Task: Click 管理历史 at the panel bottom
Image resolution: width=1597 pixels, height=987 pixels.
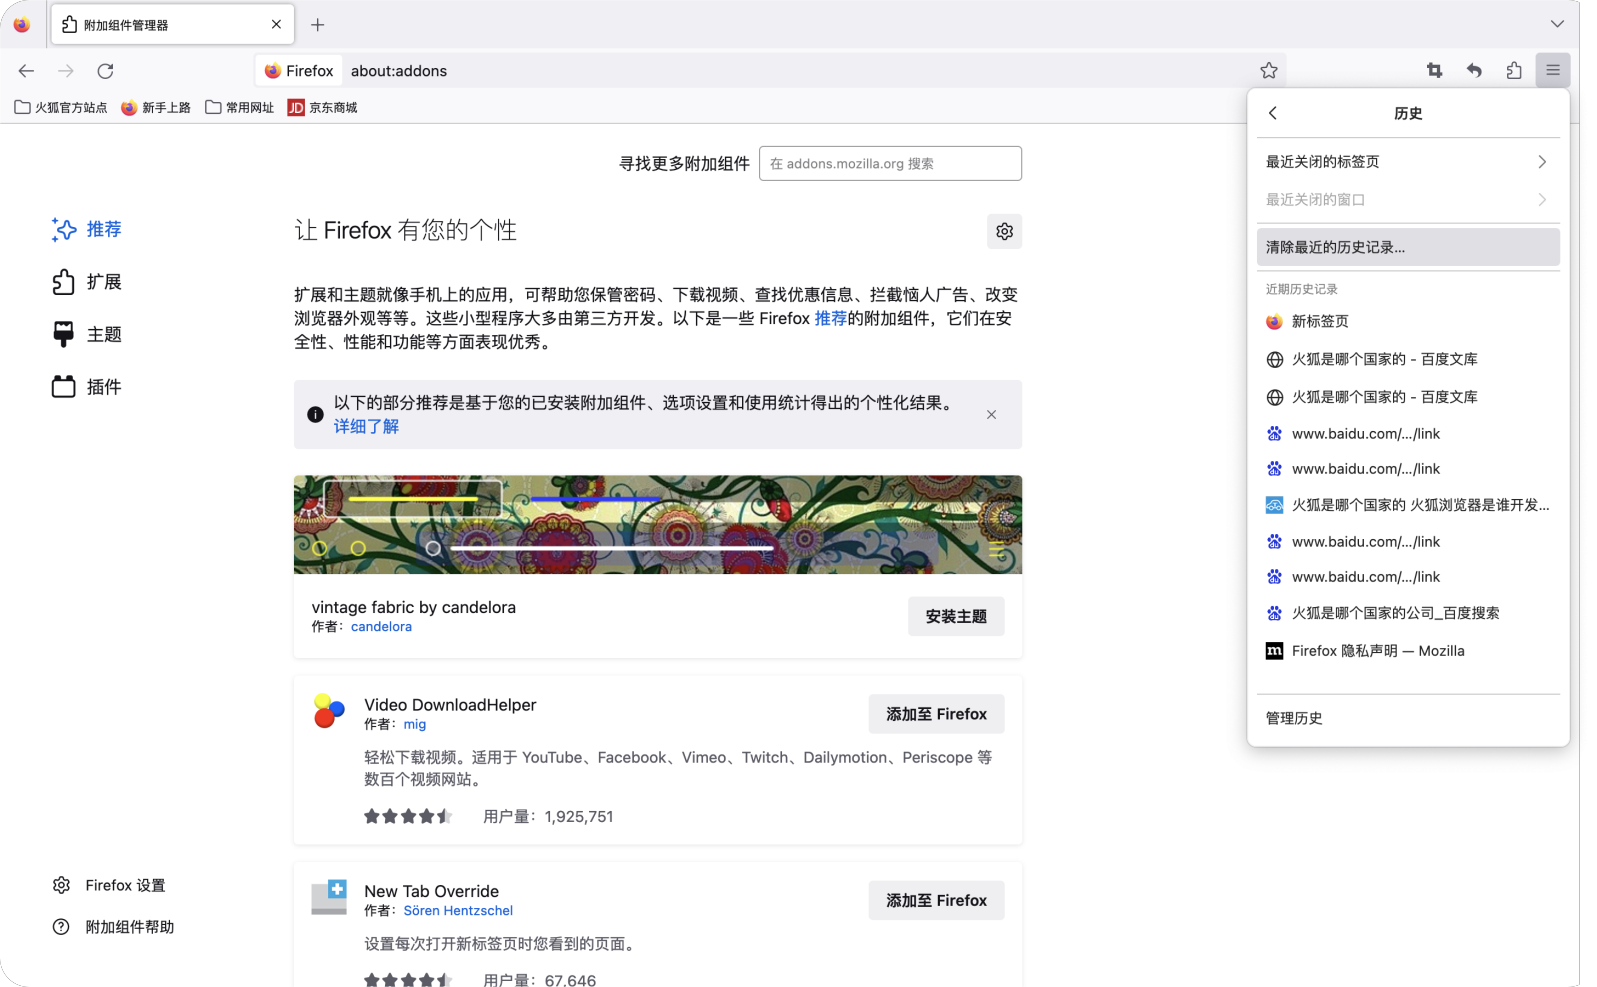Action: (x=1408, y=718)
